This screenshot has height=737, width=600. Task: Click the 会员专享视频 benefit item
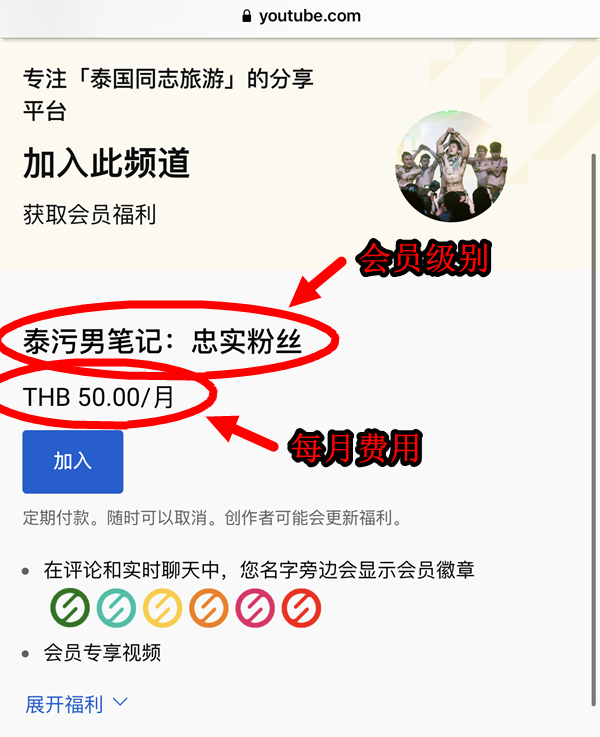pos(102,652)
